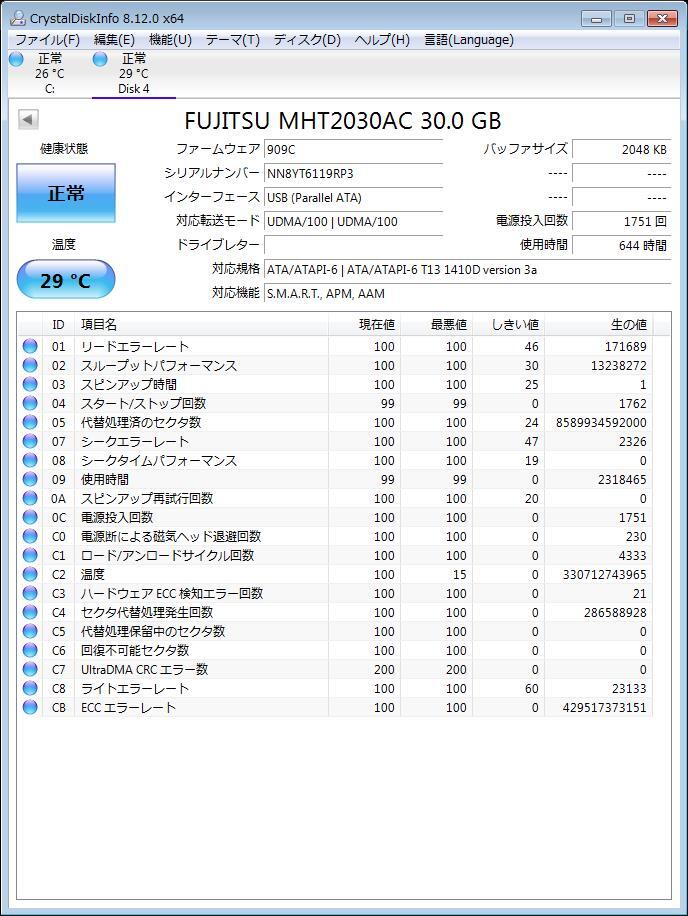Open the テーマ(T) menu

(x=232, y=40)
